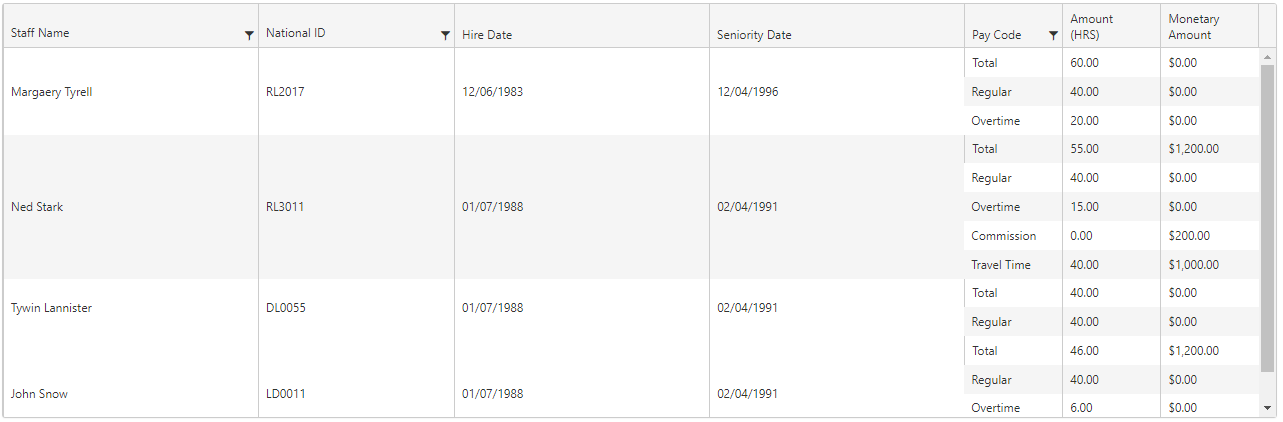Click the Travel Time pay code cell
Image resolution: width=1283 pixels, height=422 pixels.
click(x=1000, y=265)
